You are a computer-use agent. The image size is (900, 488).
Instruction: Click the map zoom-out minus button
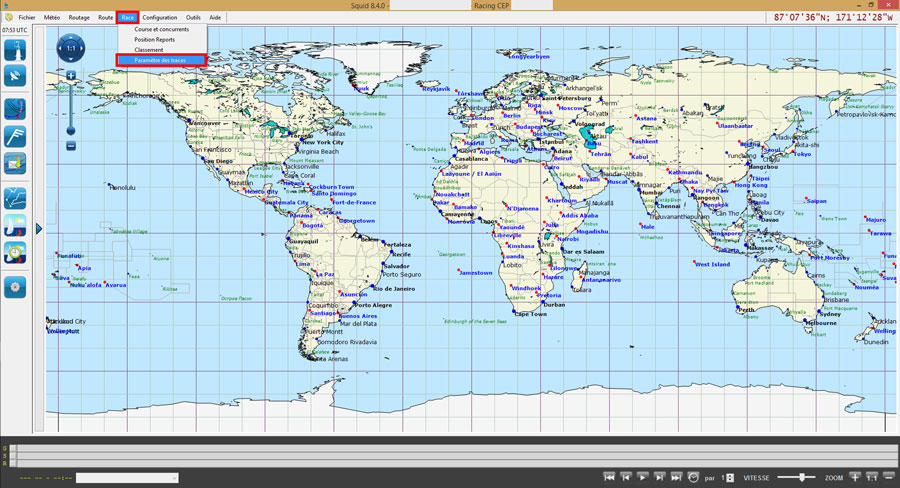71,146
